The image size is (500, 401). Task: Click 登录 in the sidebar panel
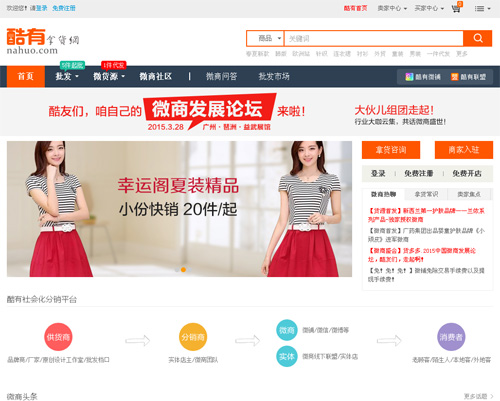click(378, 173)
